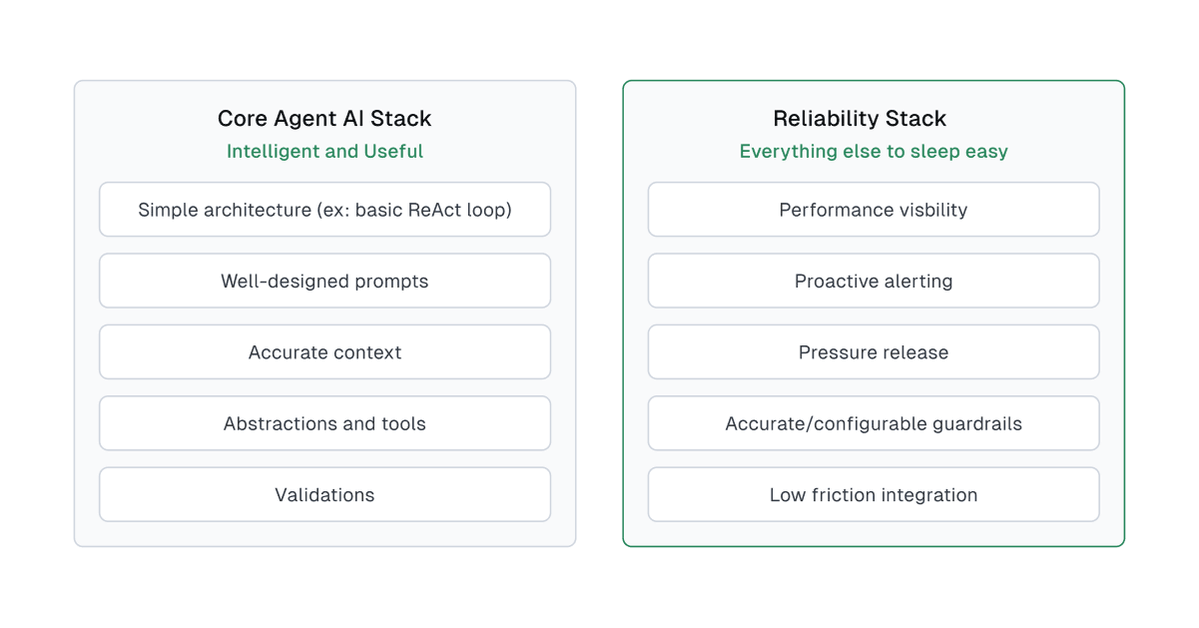Click the white gap between both stack panels

click(x=599, y=313)
